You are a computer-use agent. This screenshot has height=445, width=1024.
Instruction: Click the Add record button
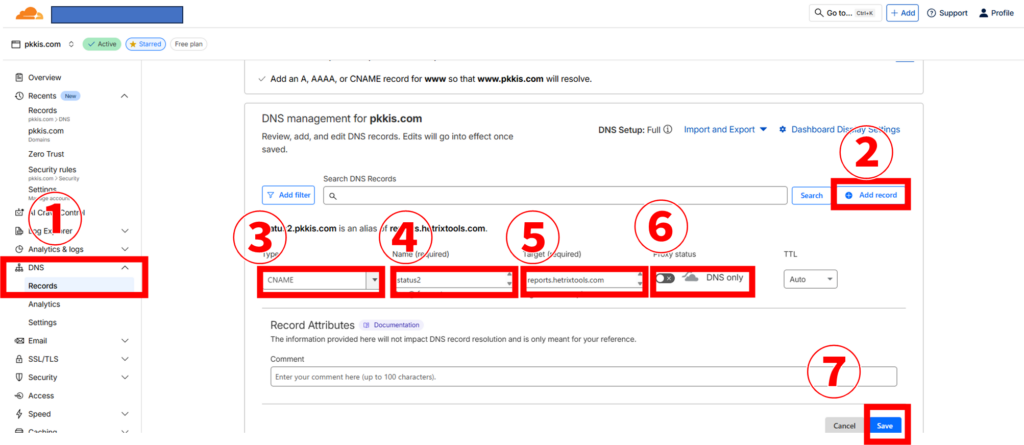coord(871,195)
